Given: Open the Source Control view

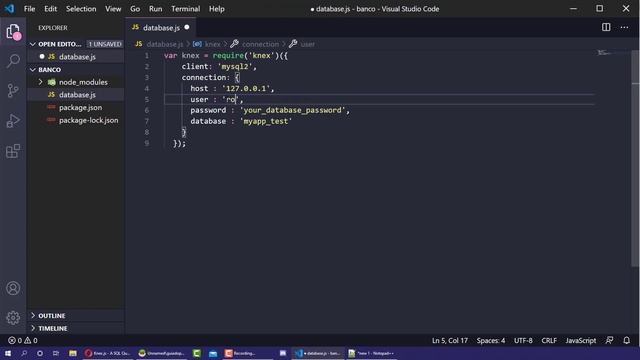Looking at the screenshot, I should pyautogui.click(x=13, y=91).
